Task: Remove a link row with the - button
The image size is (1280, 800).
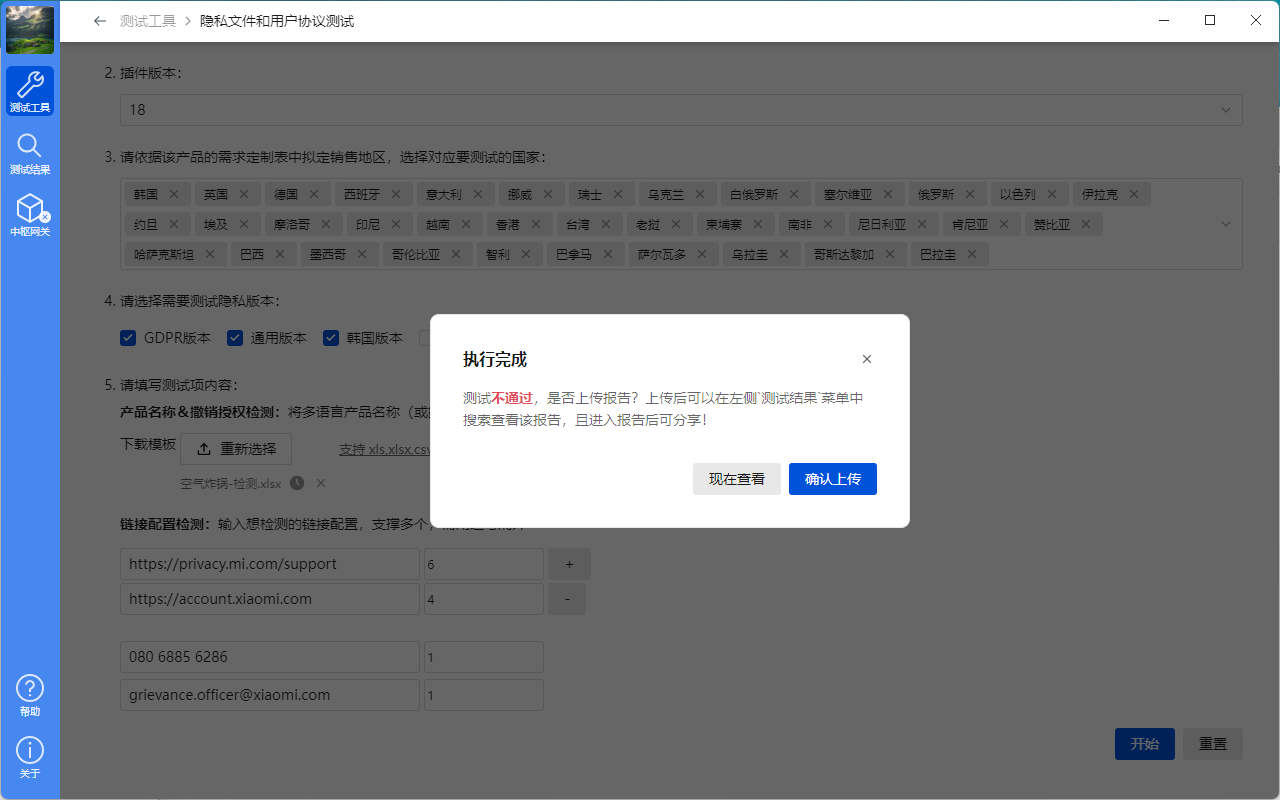Action: [x=567, y=599]
